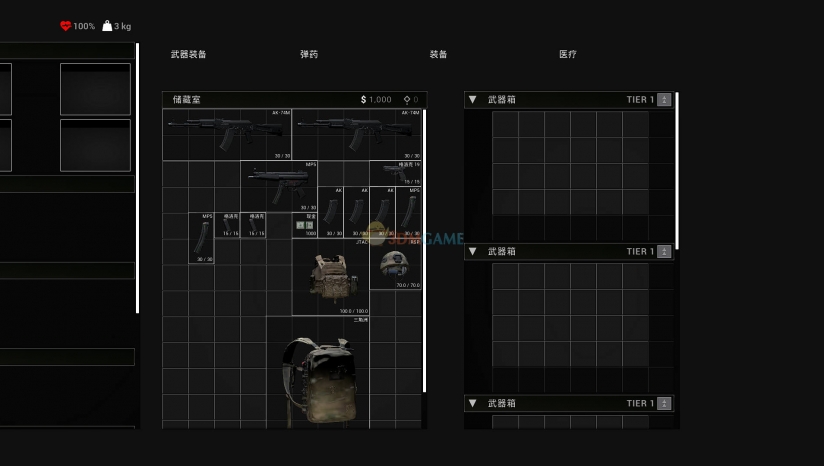
Task: Switch to the 弹药 ammo tab
Action: click(x=309, y=54)
